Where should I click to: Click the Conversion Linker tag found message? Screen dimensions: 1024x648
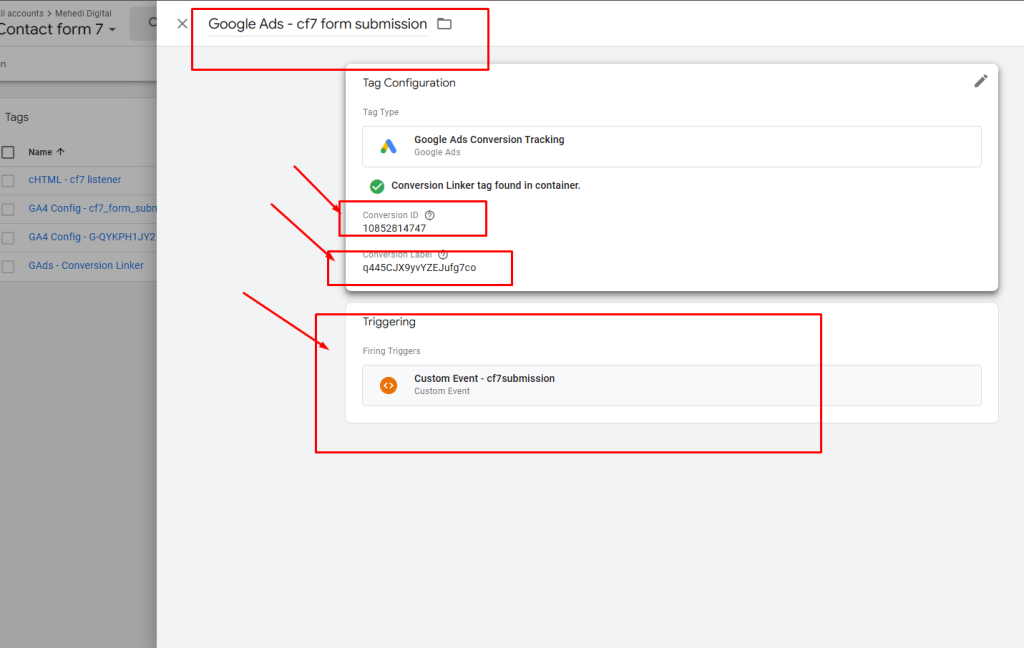pyautogui.click(x=485, y=186)
